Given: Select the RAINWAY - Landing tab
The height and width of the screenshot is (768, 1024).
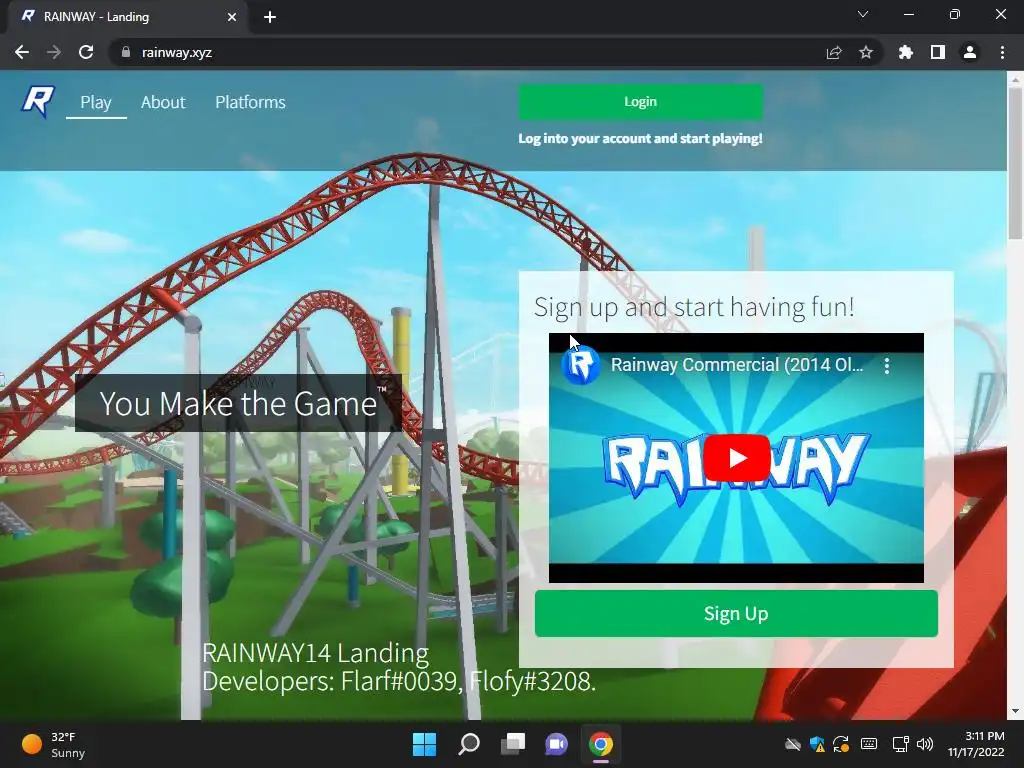Looking at the screenshot, I should (x=128, y=17).
